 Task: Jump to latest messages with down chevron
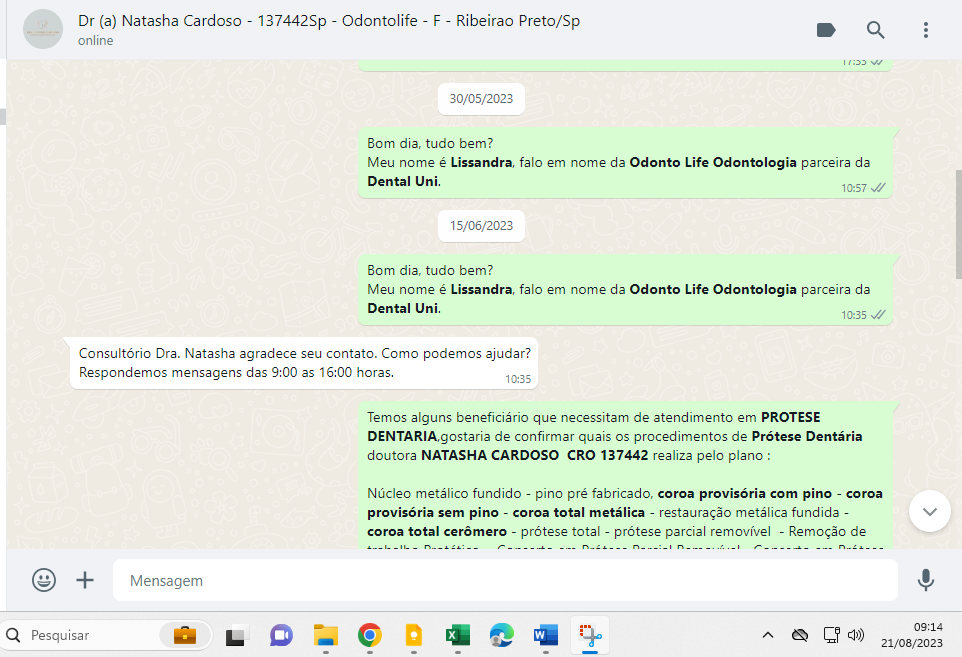pos(929,511)
